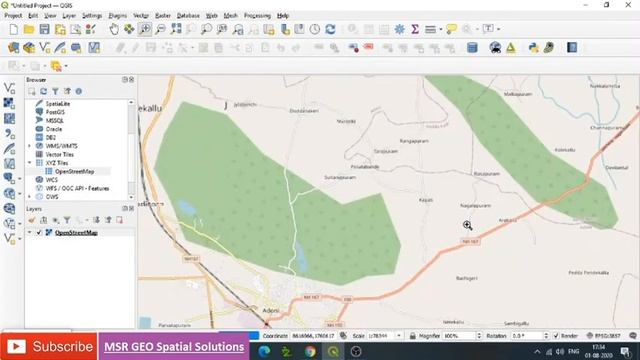The width and height of the screenshot is (640, 360).
Task: Open Statistical Summary sigma icon
Action: (415, 29)
